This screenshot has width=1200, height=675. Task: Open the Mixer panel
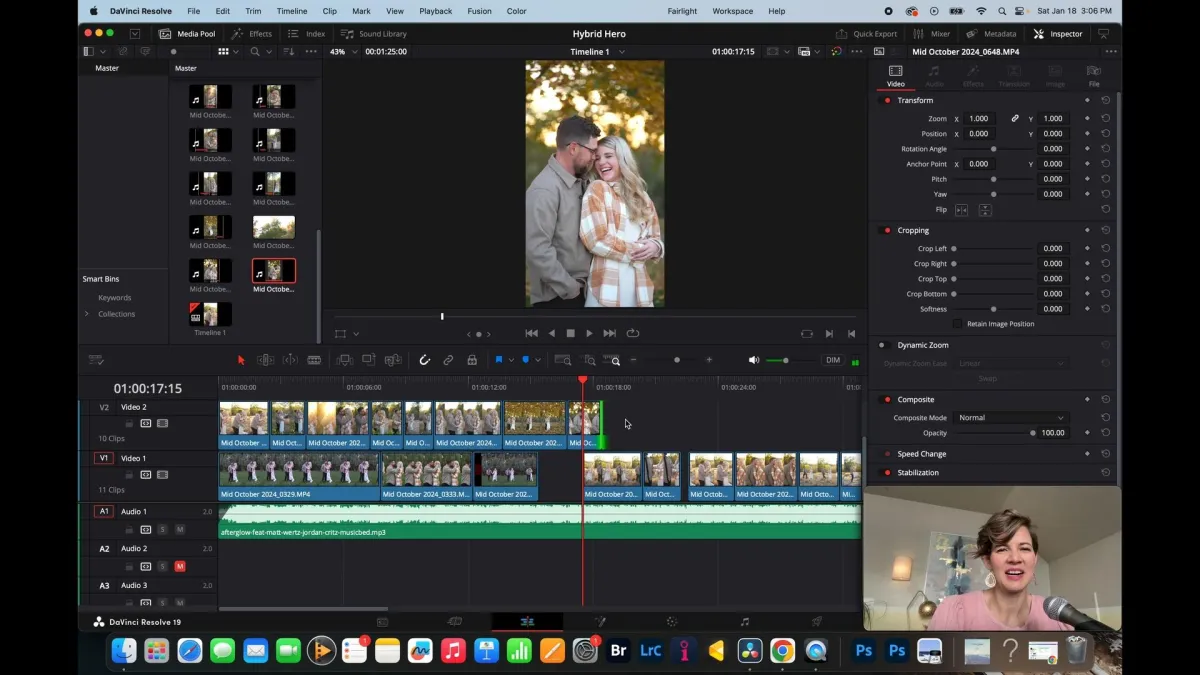pos(931,33)
